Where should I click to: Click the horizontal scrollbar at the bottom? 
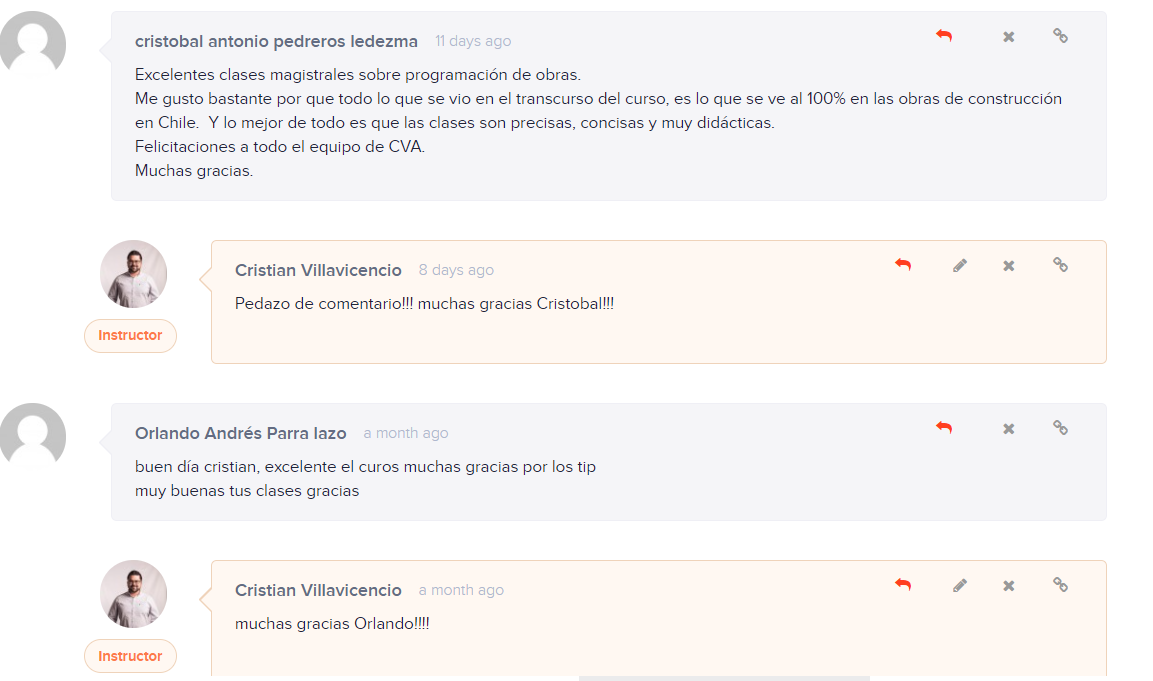724,678
